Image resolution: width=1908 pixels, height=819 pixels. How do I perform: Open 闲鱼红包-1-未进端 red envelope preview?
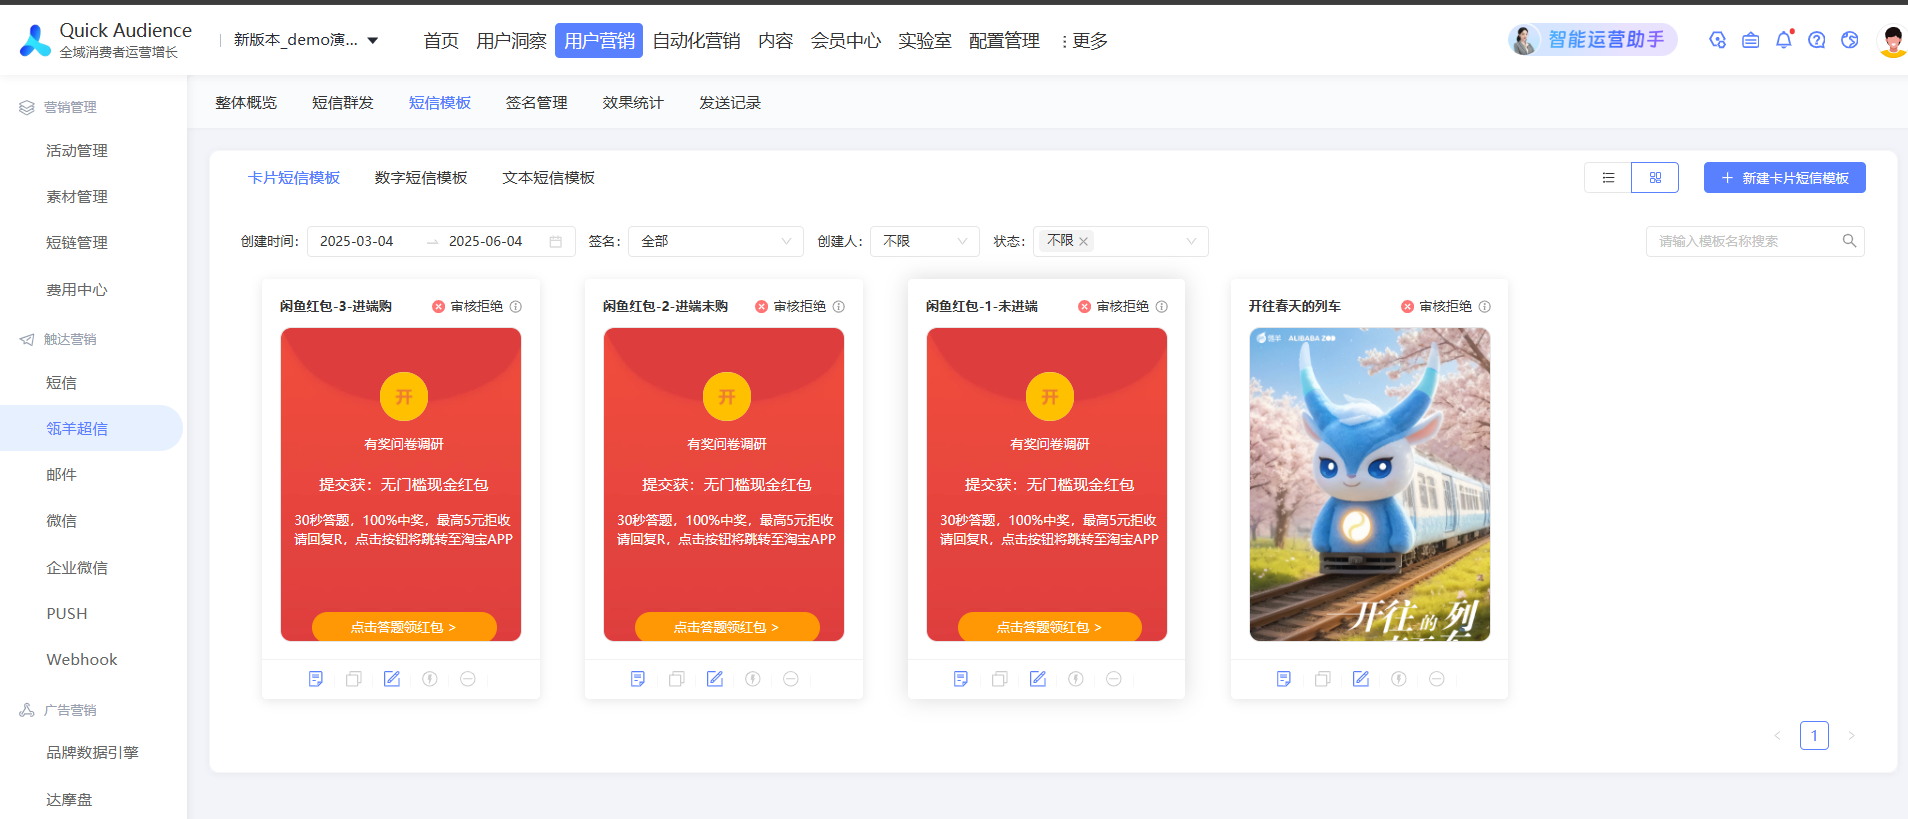[x=1047, y=485]
